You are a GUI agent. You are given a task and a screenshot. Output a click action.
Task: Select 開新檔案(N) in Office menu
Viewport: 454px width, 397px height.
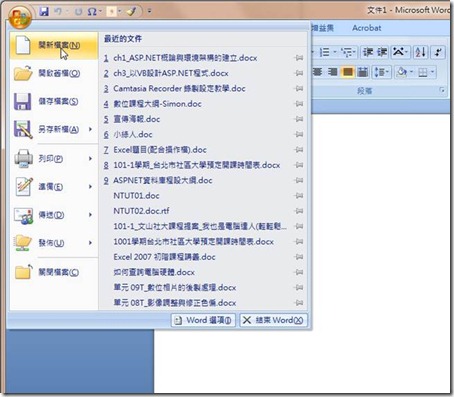(54, 46)
